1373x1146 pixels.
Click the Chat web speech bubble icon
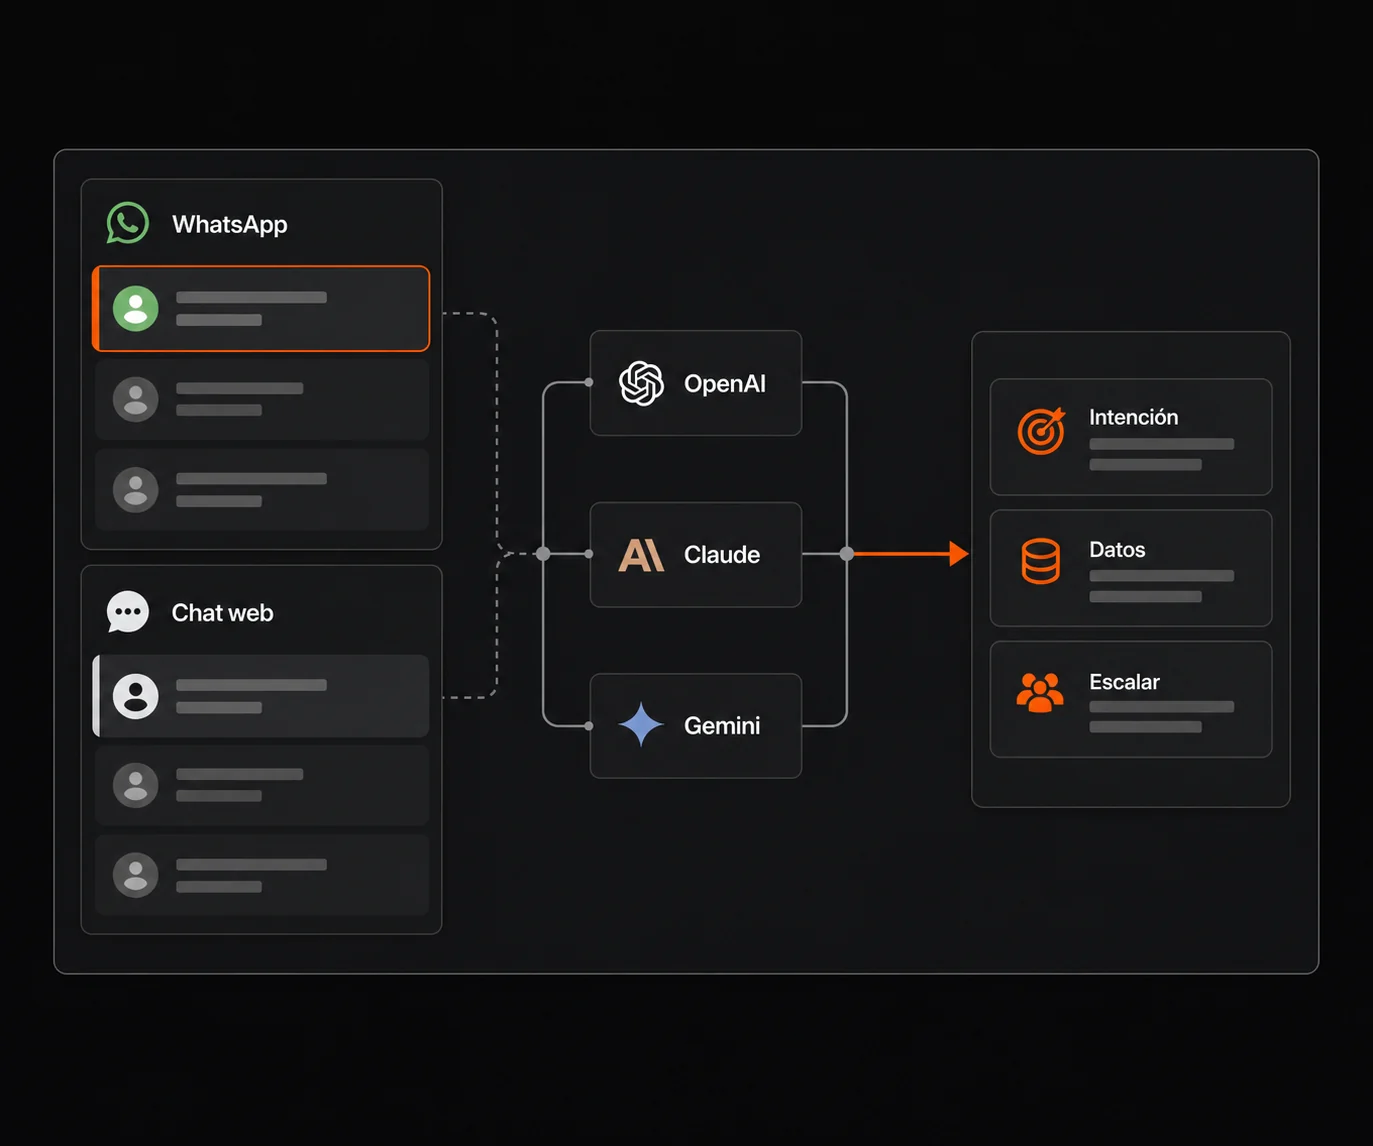(128, 612)
